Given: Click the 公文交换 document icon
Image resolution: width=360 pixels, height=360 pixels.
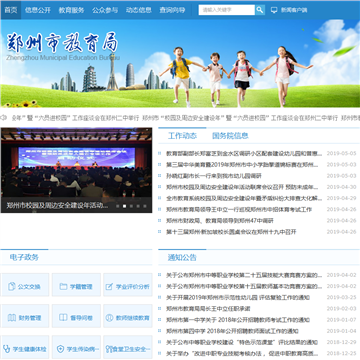Looking at the screenshot, I should (12, 286).
